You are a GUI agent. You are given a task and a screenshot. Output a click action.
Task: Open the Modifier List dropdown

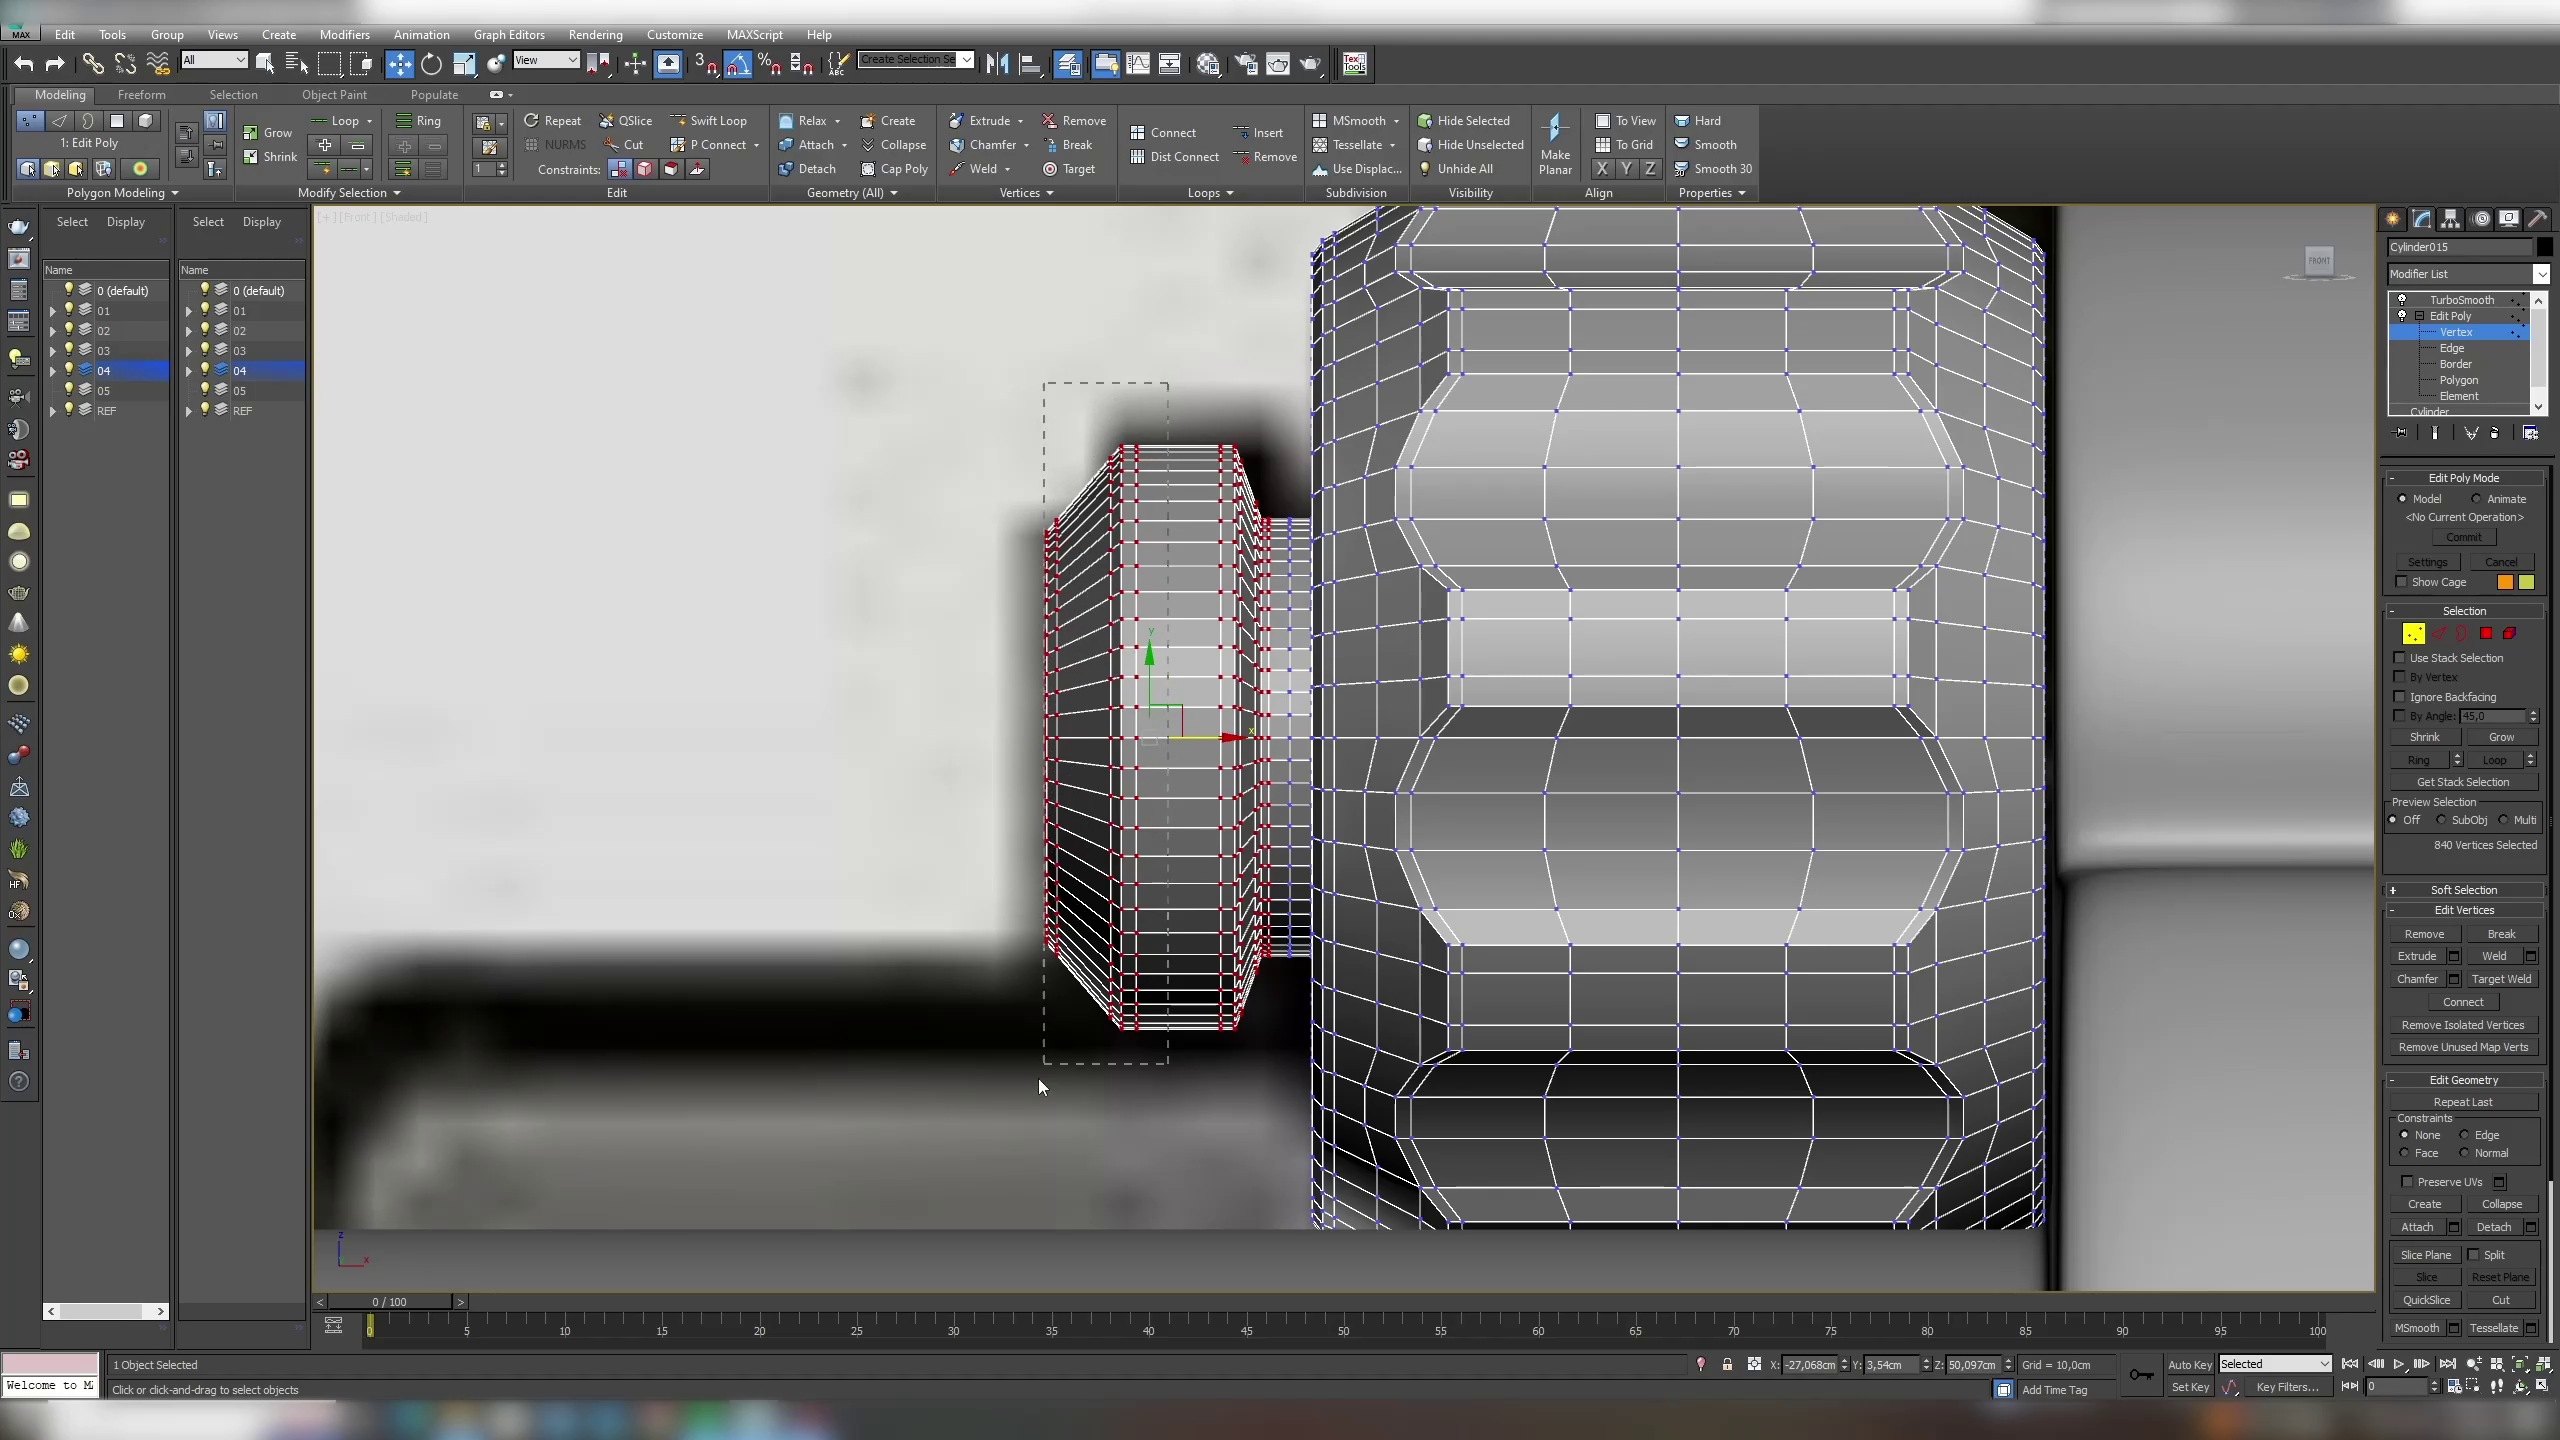click(x=2541, y=274)
